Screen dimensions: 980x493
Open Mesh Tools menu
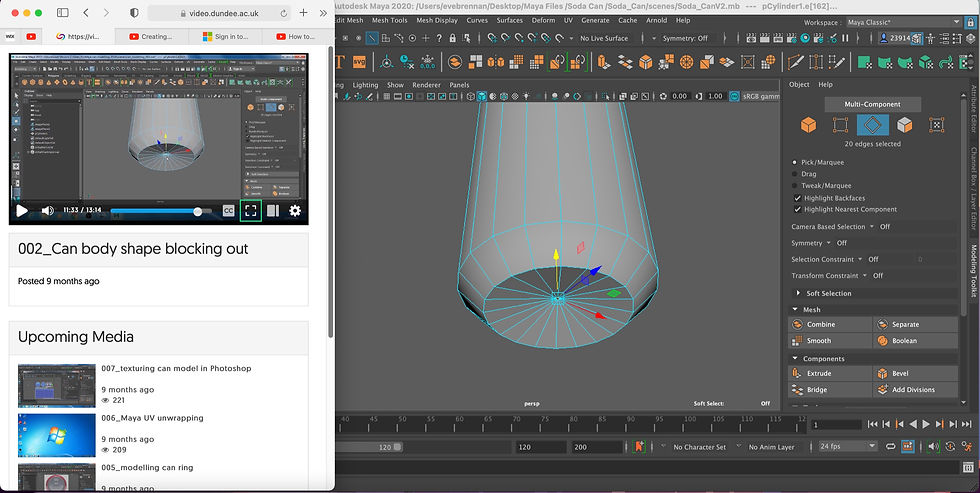[x=389, y=20]
